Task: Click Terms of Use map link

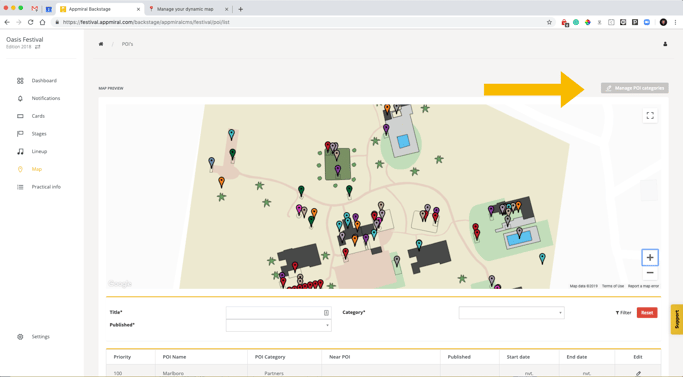Action: pyautogui.click(x=613, y=286)
